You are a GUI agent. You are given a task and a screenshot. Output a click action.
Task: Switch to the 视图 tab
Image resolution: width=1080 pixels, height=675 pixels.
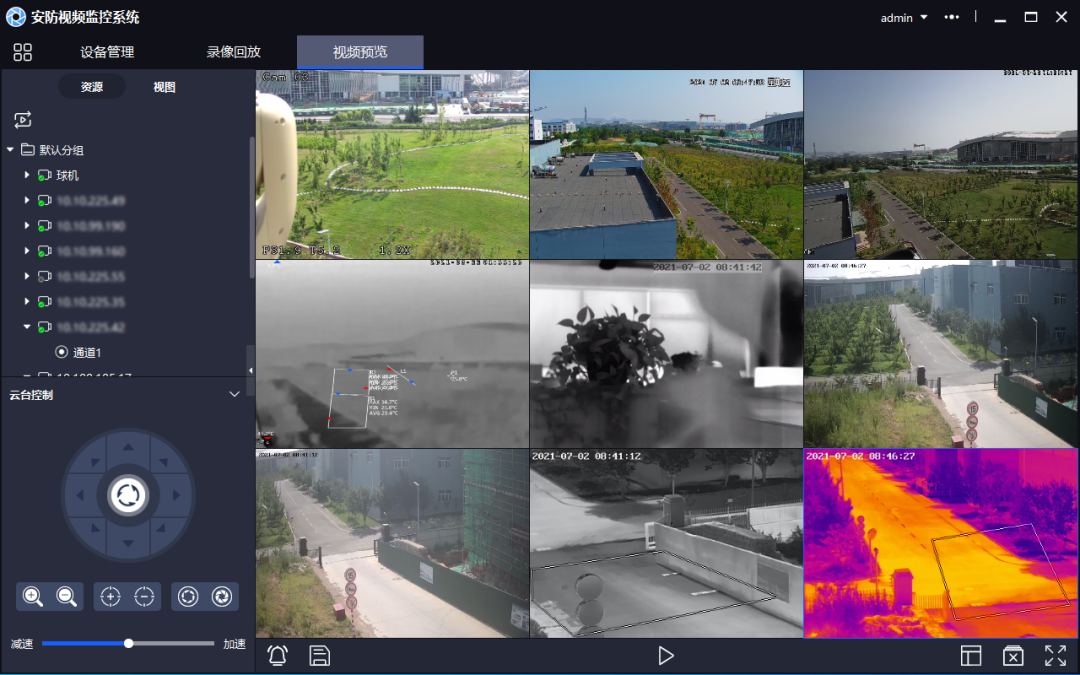pos(164,87)
